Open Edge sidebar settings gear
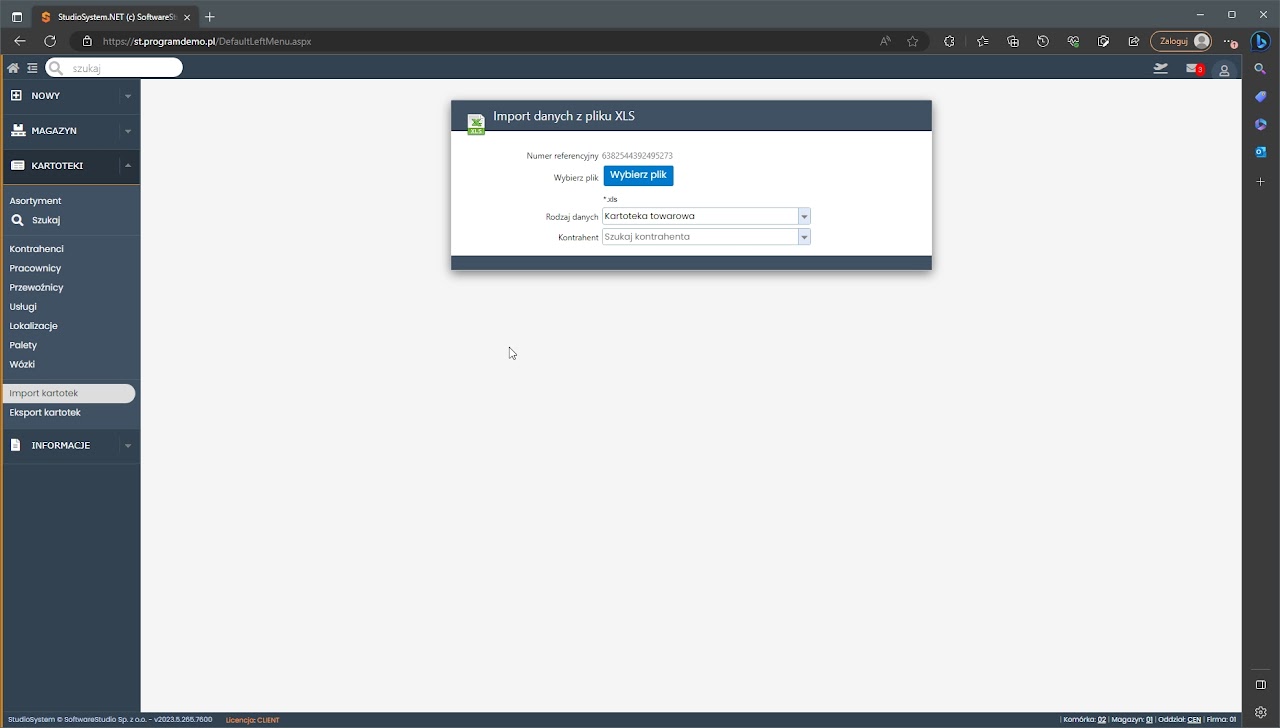This screenshot has width=1280, height=728. point(1260,712)
